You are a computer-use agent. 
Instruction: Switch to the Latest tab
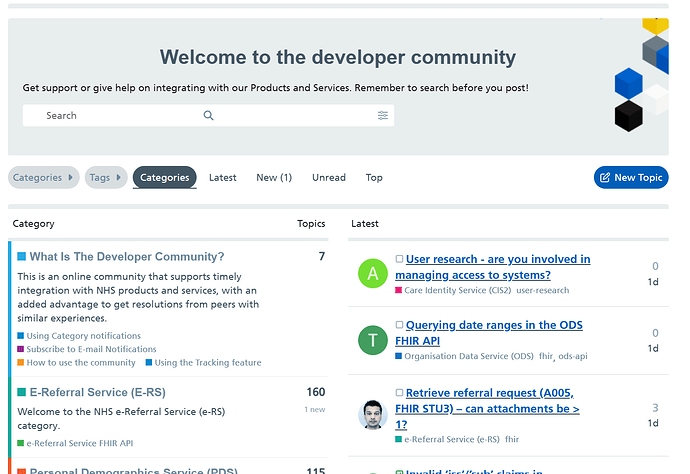pyautogui.click(x=222, y=178)
